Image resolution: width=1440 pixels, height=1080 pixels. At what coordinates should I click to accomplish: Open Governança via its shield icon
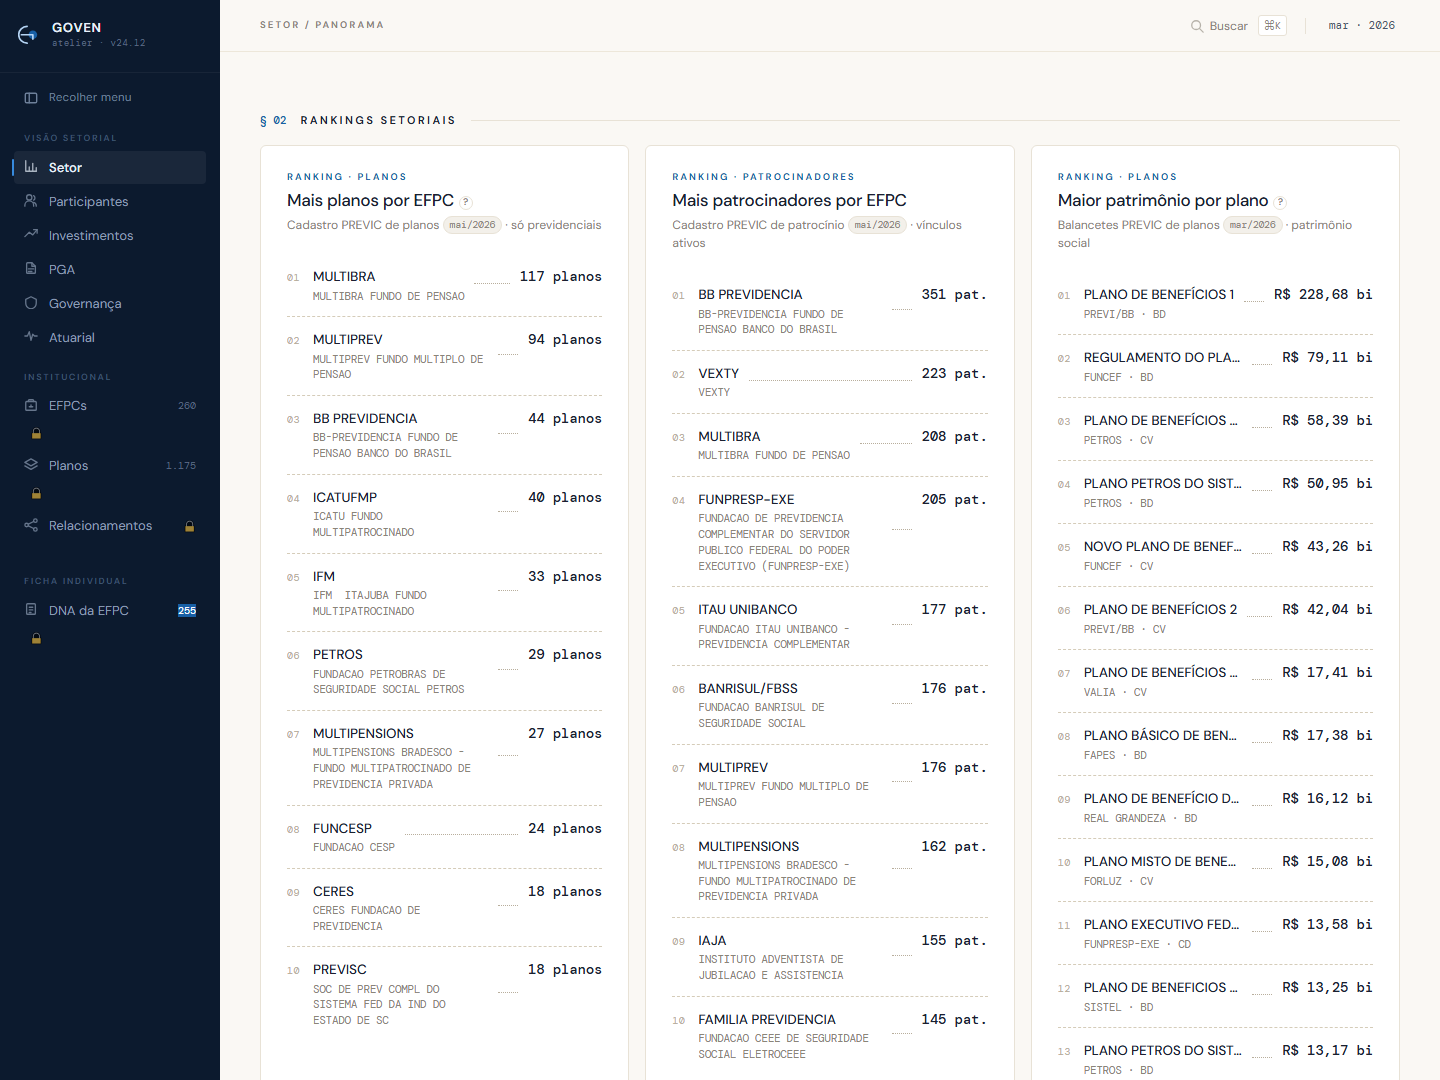click(x=31, y=303)
